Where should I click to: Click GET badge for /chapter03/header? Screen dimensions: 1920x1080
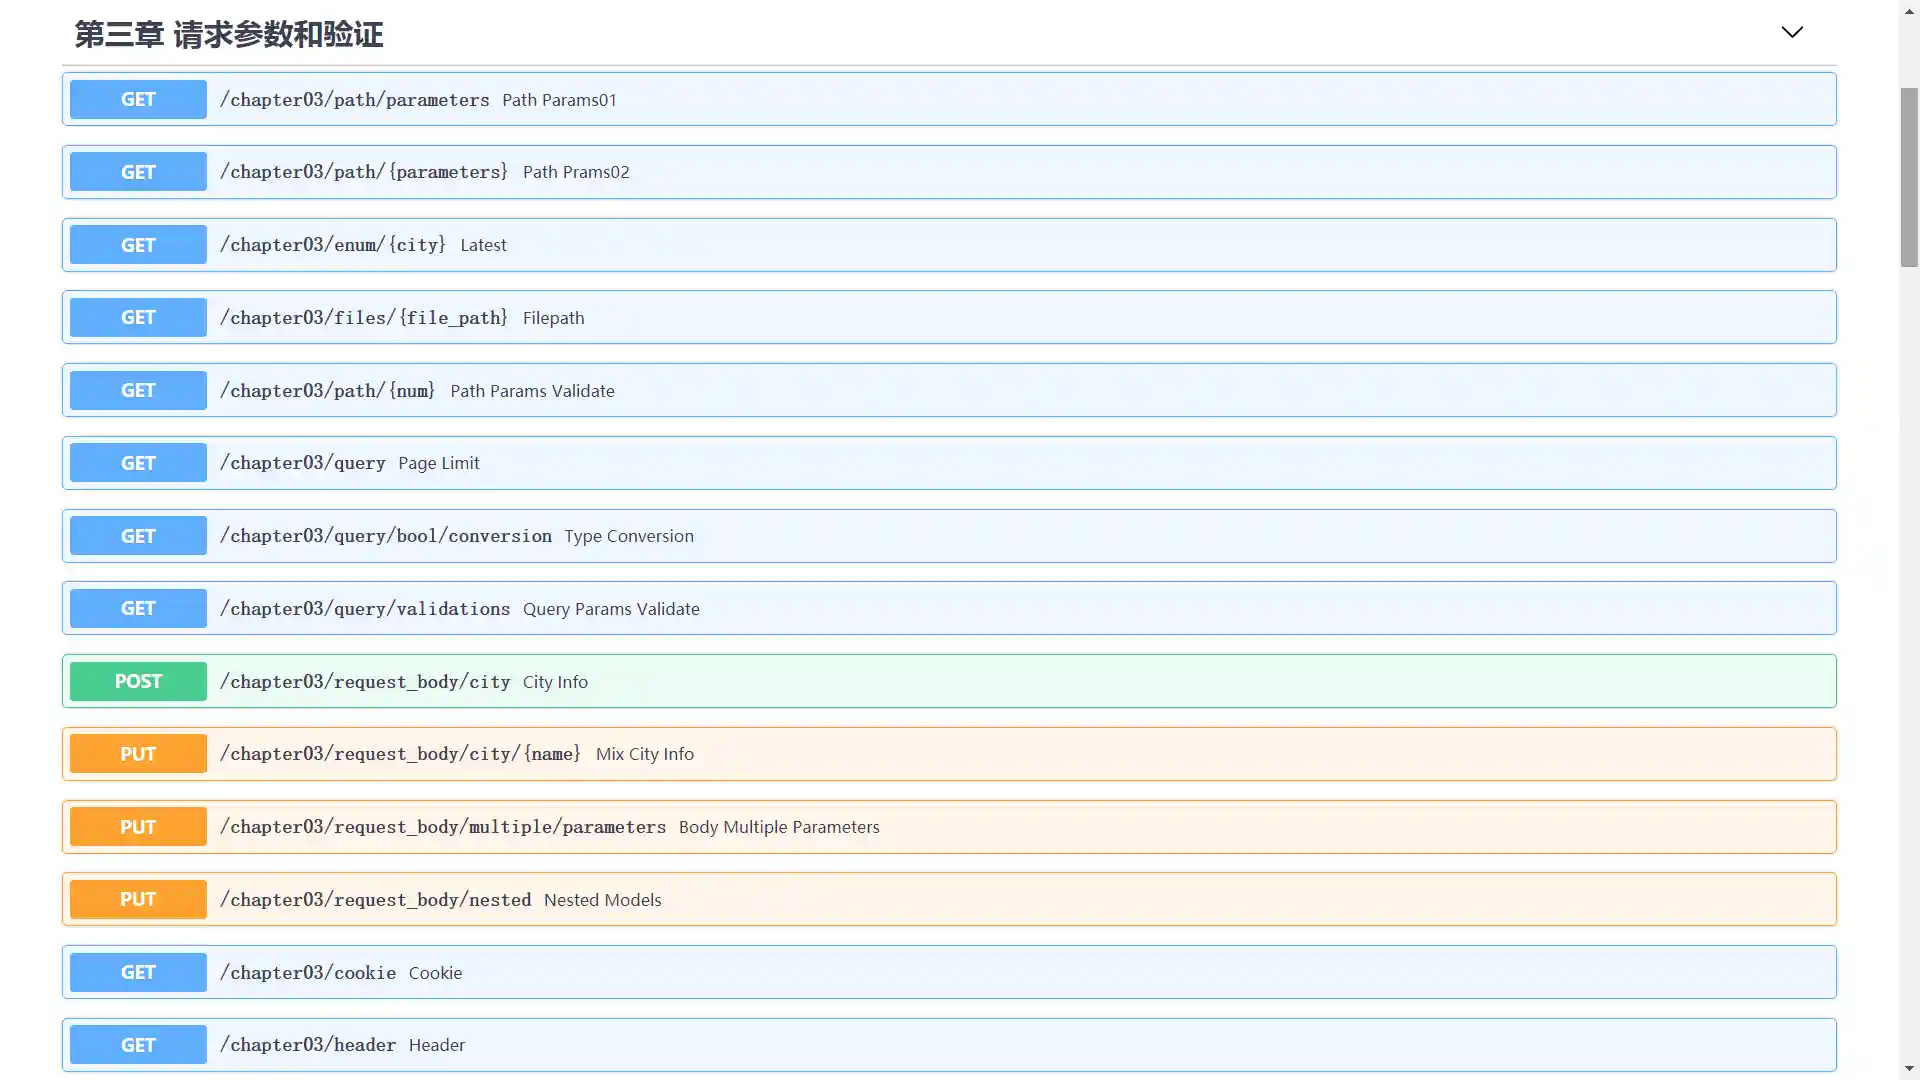(138, 1045)
